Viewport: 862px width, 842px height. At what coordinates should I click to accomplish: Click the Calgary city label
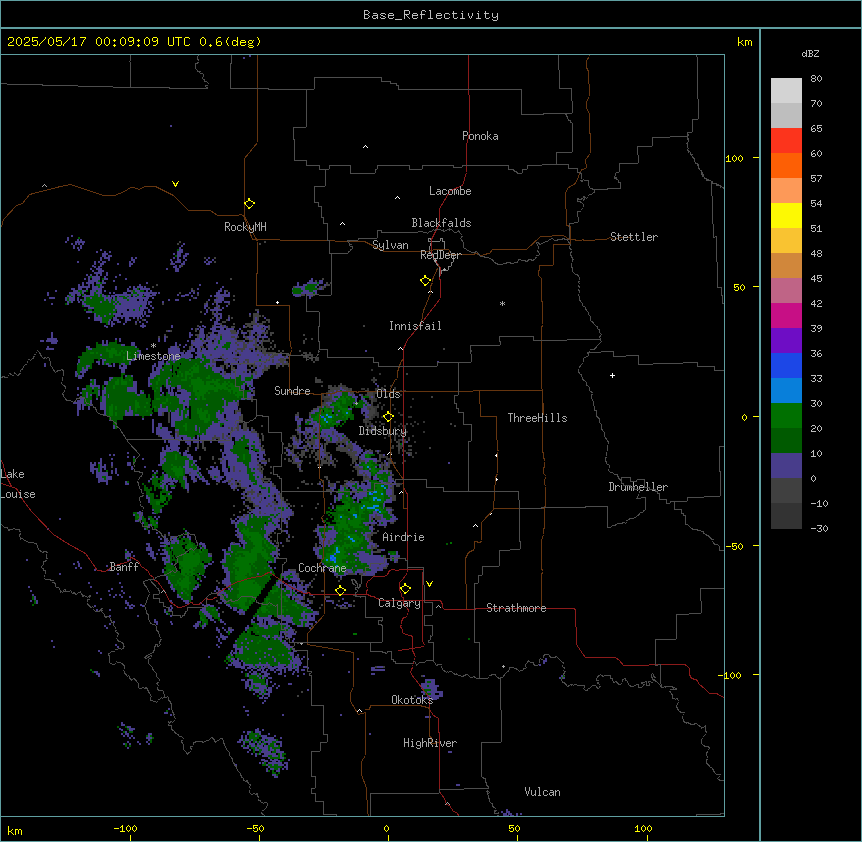399,603
